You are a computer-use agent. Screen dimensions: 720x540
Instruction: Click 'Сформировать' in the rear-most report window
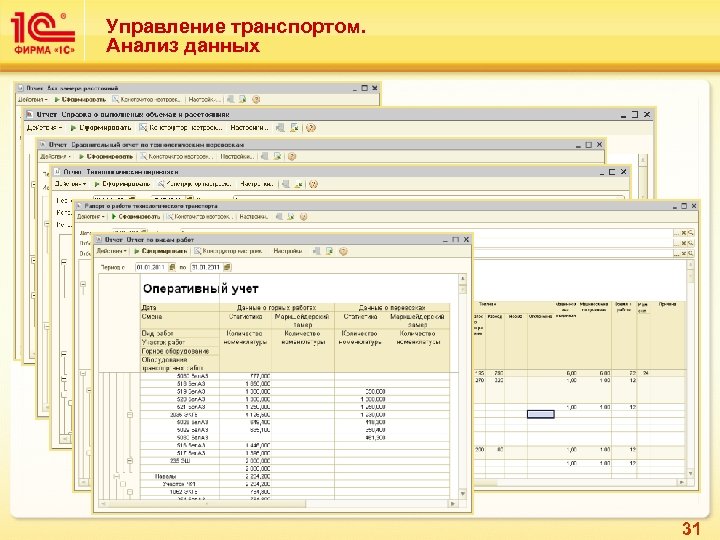80,99
